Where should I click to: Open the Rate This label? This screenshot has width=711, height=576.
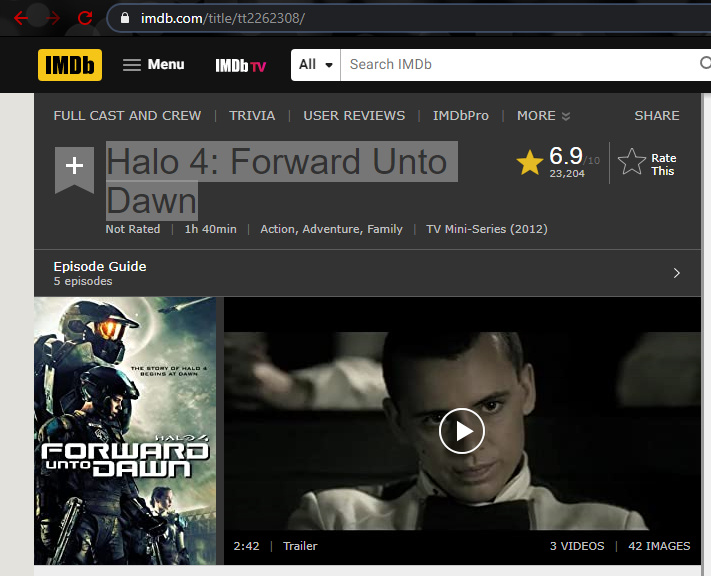coord(663,164)
